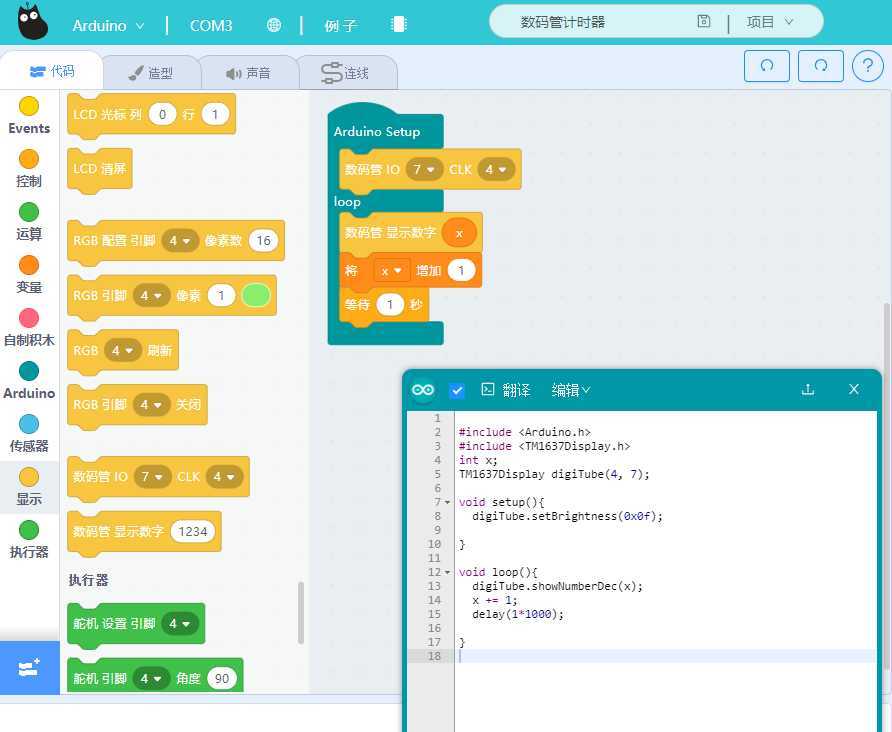
Task: Click the device board icon in header
Action: pyautogui.click(x=399, y=24)
